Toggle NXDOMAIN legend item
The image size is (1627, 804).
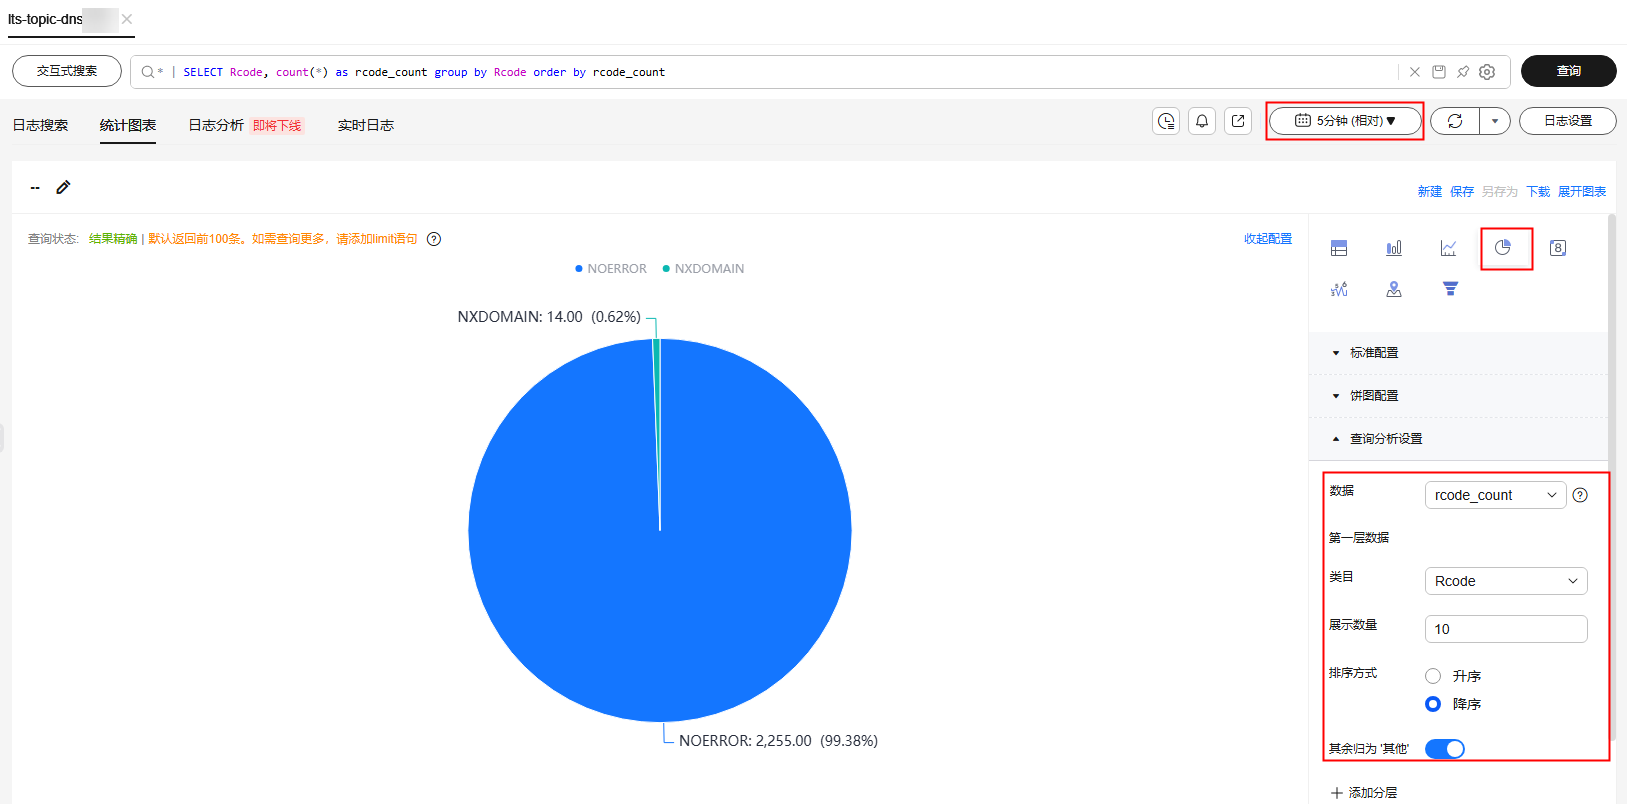[703, 269]
